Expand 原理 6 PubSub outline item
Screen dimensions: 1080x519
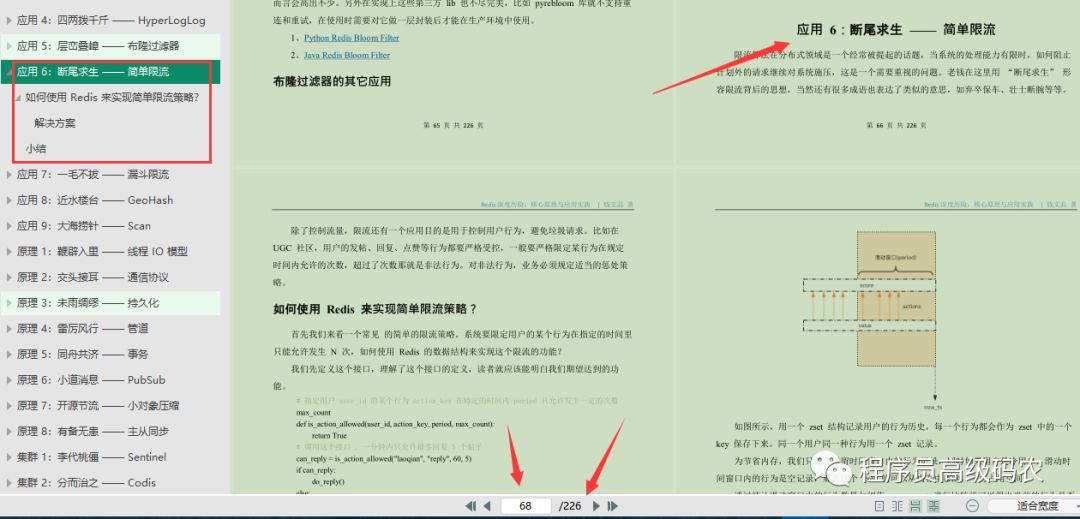coord(9,380)
